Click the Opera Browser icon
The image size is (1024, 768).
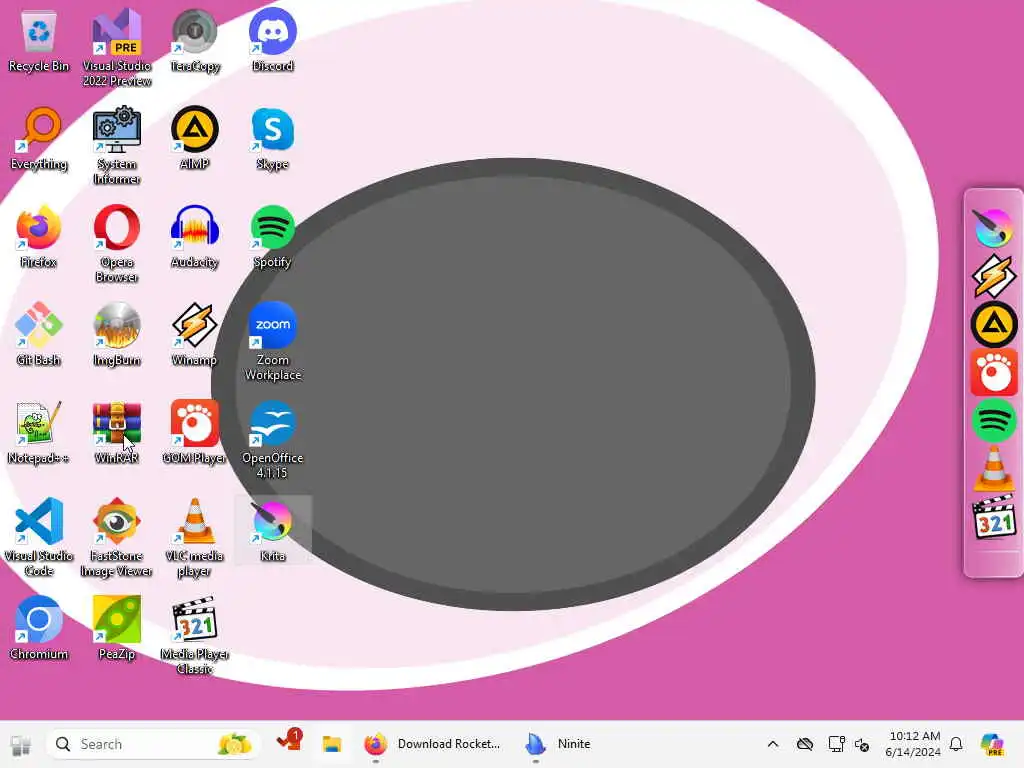(117, 244)
